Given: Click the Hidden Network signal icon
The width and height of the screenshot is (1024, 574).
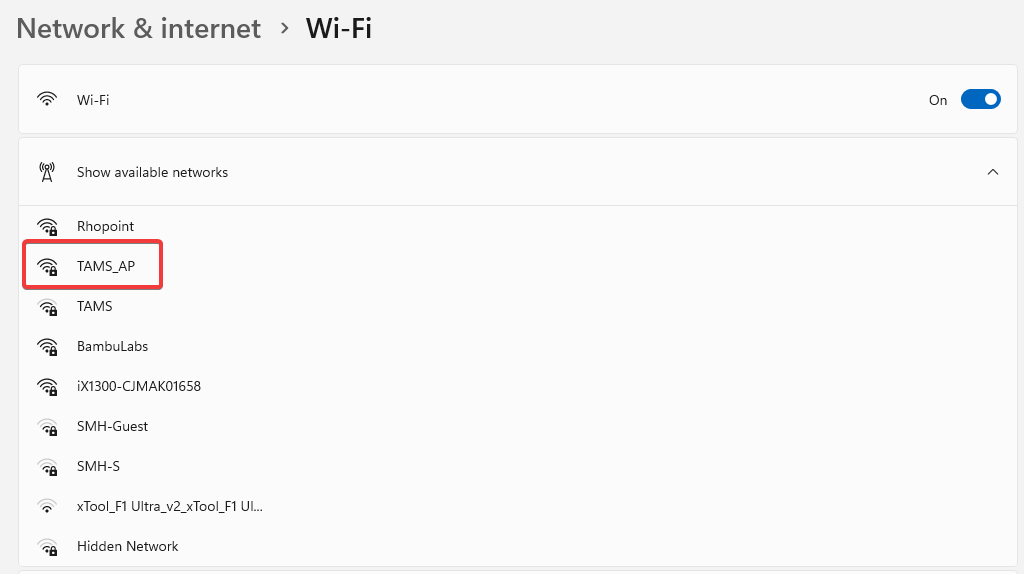Looking at the screenshot, I should (x=47, y=547).
